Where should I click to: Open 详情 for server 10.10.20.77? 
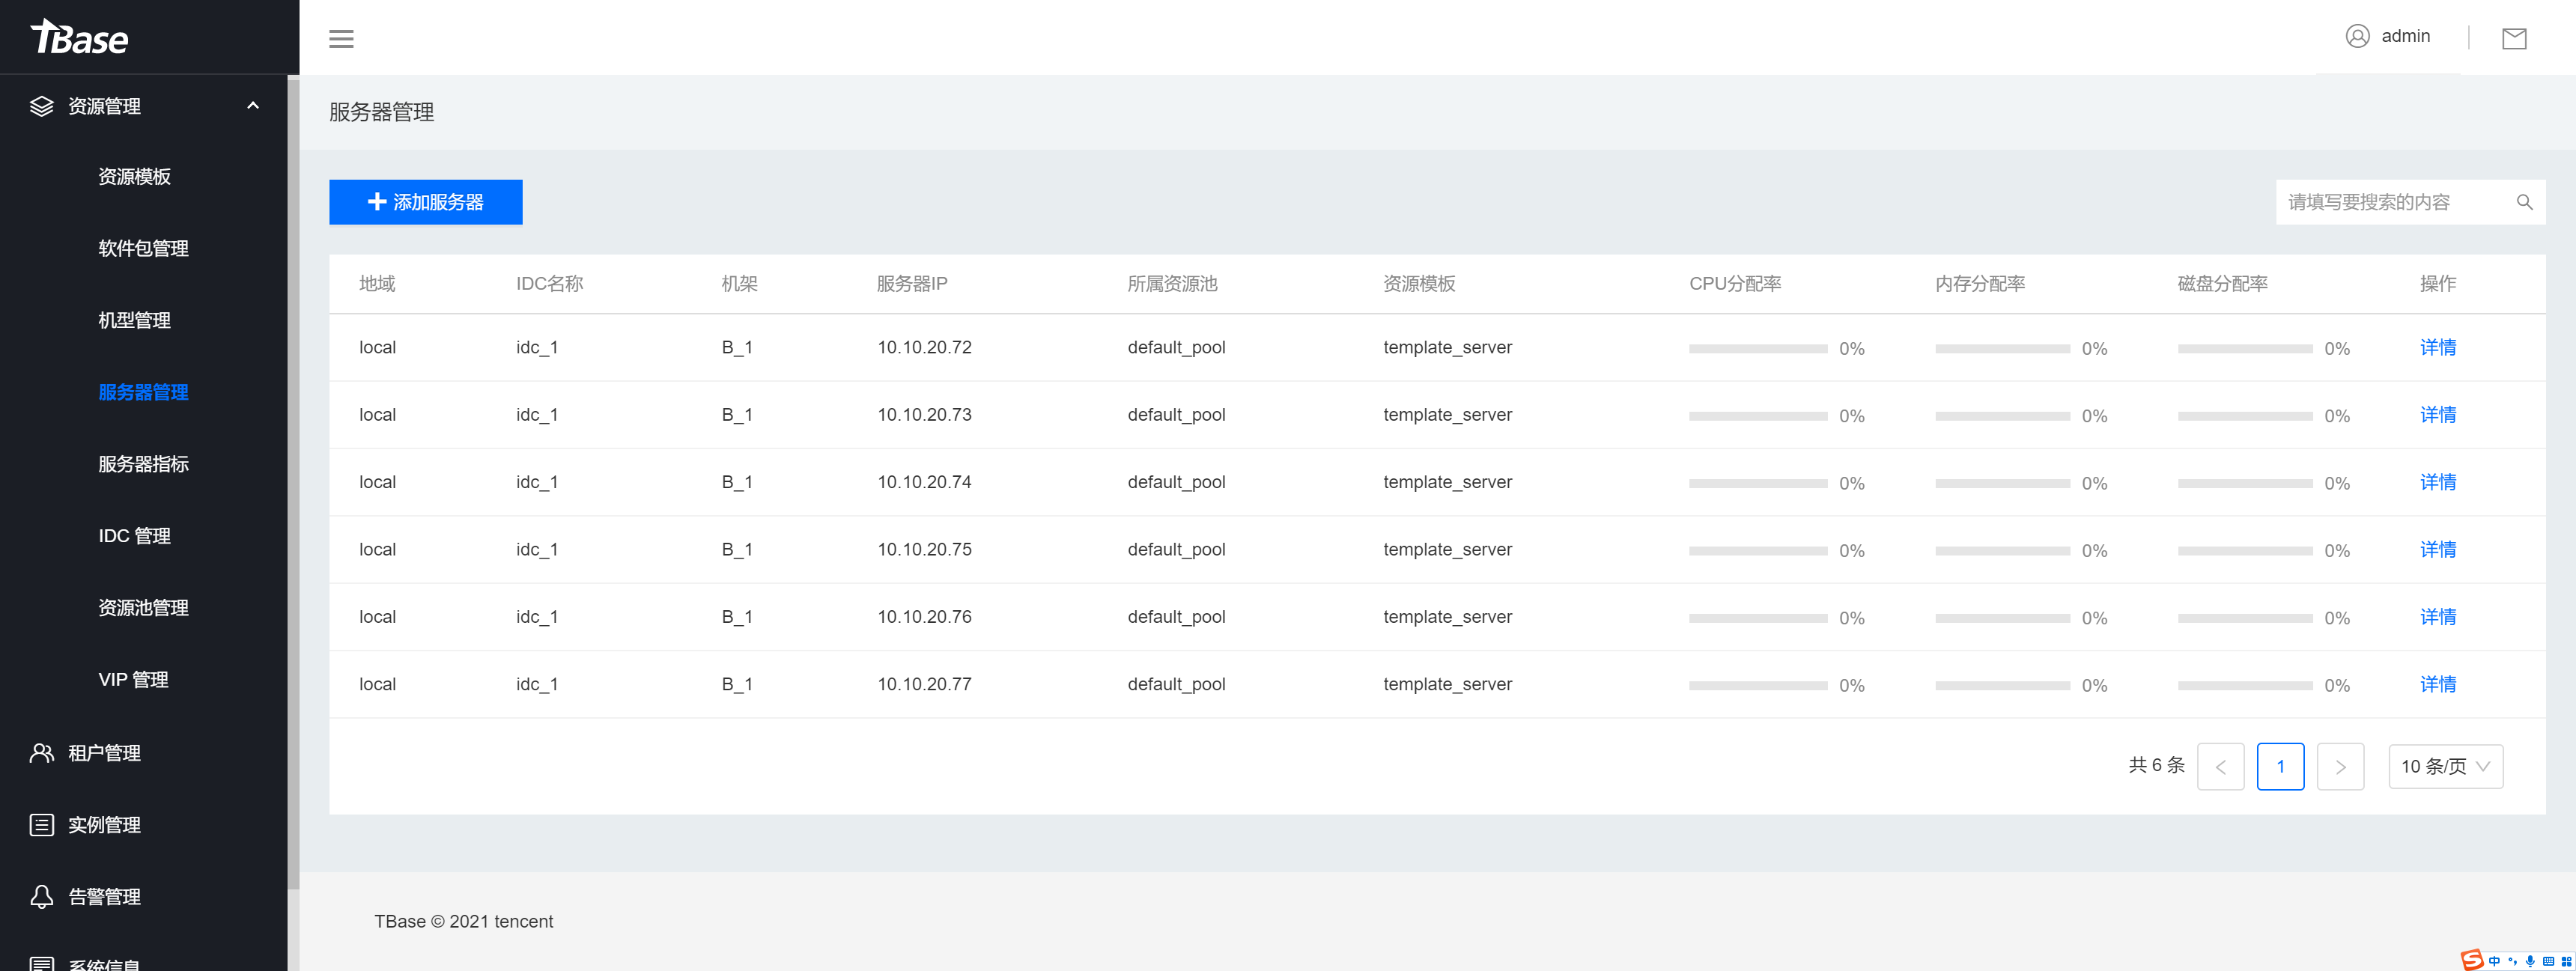tap(2438, 684)
